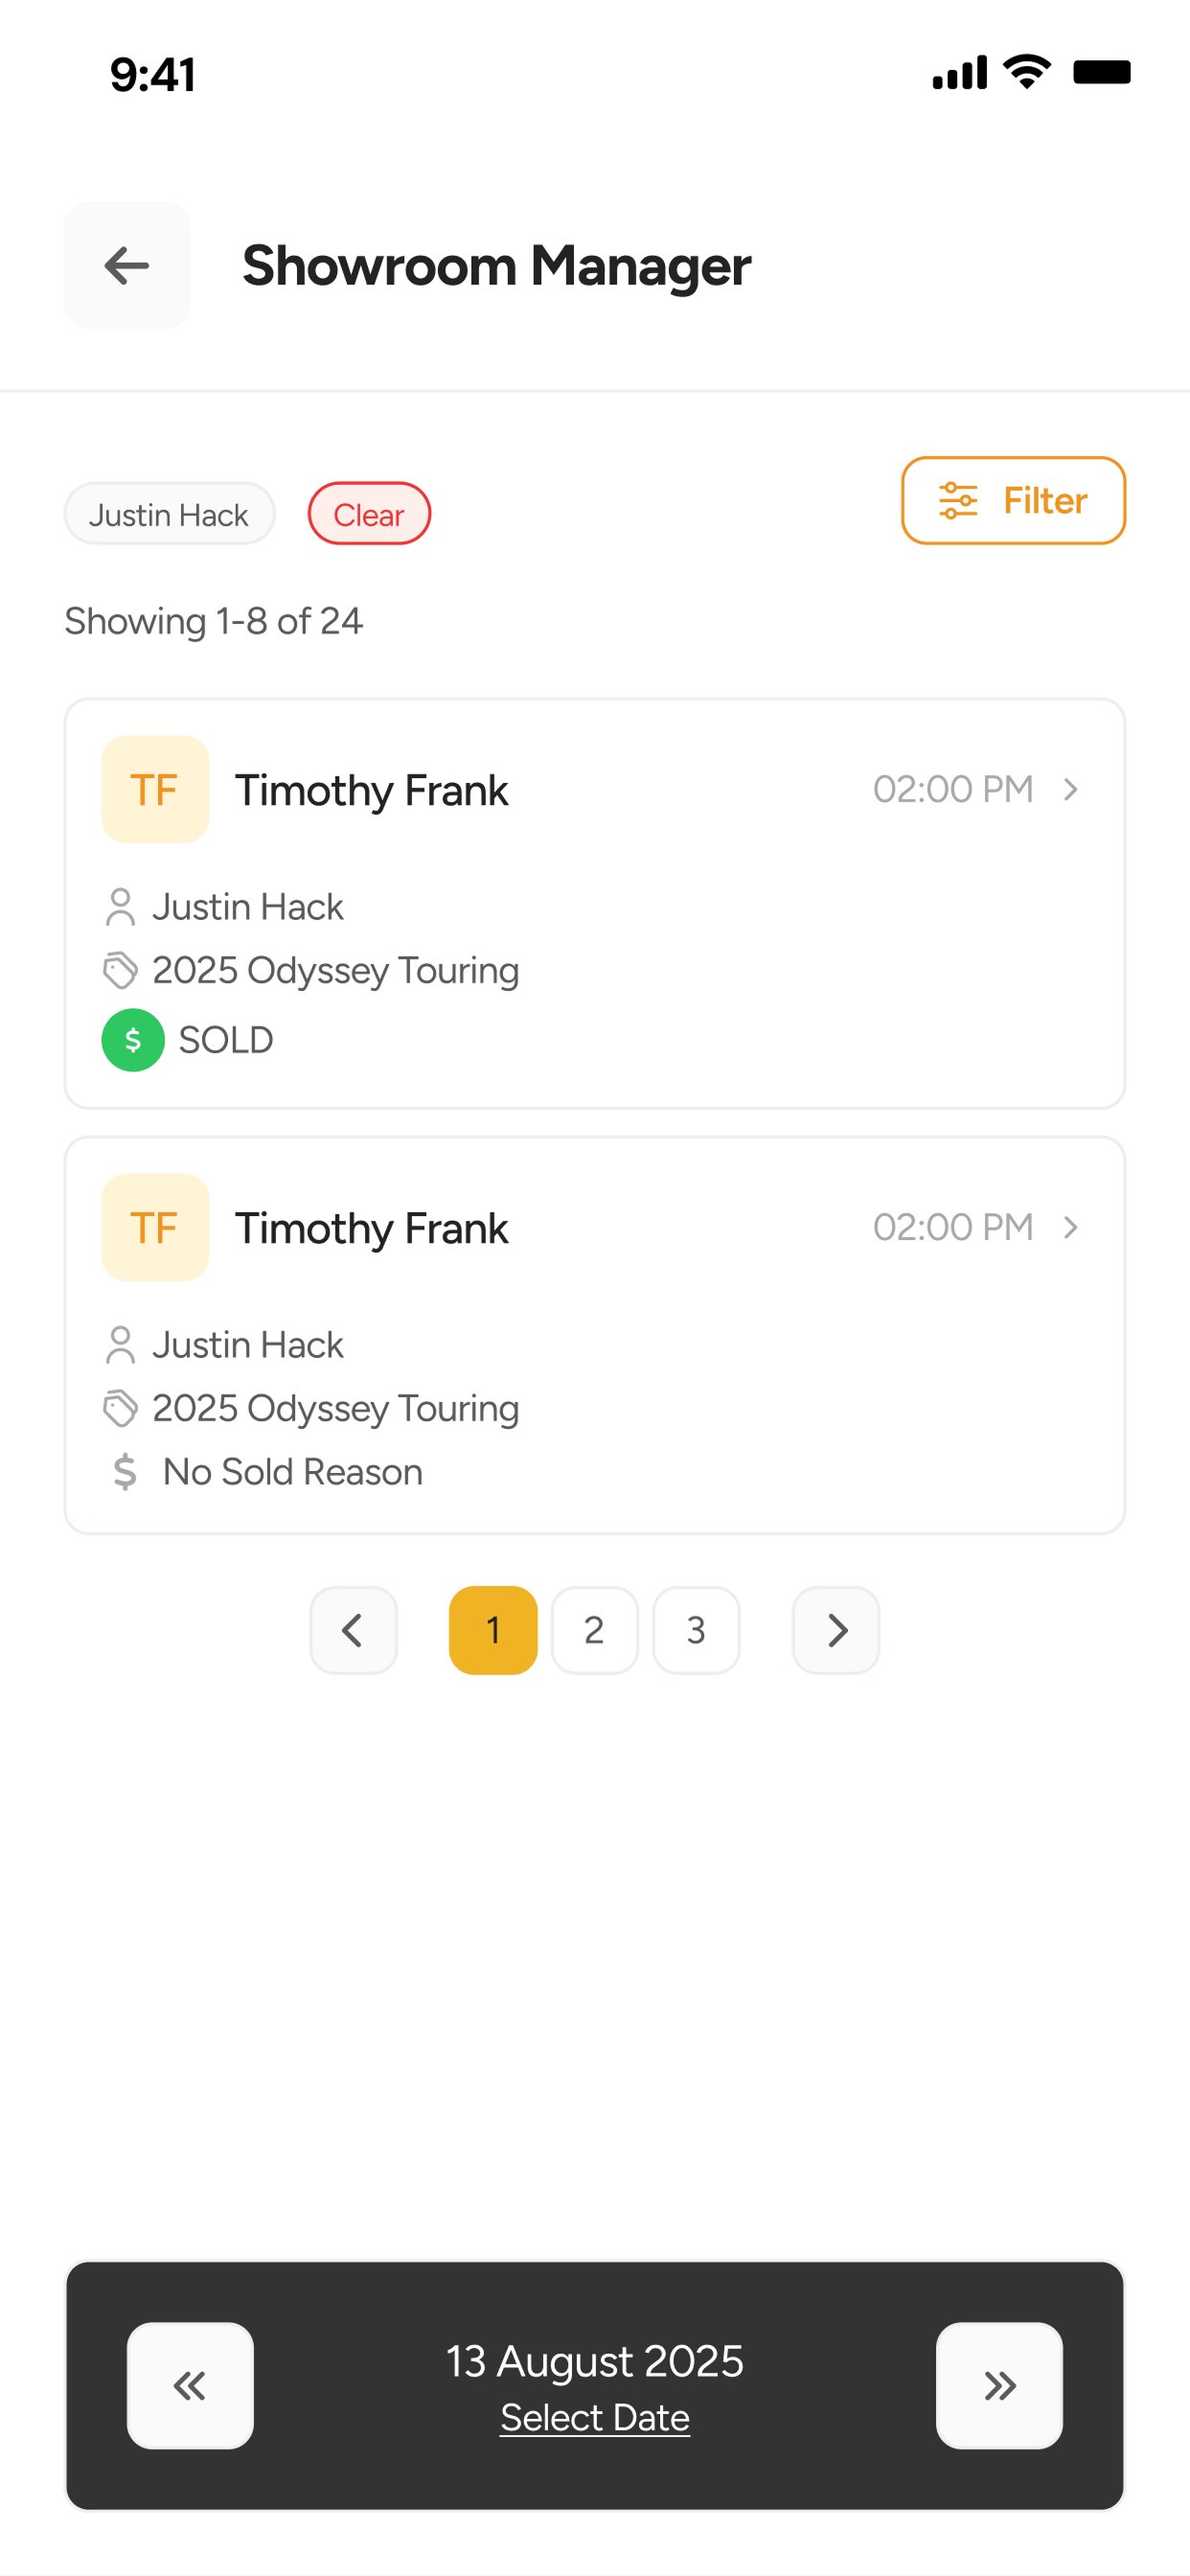Tap the tag icon beside 2025 Odyssey Touring in the second card
The height and width of the screenshot is (2576, 1190).
[x=120, y=1408]
